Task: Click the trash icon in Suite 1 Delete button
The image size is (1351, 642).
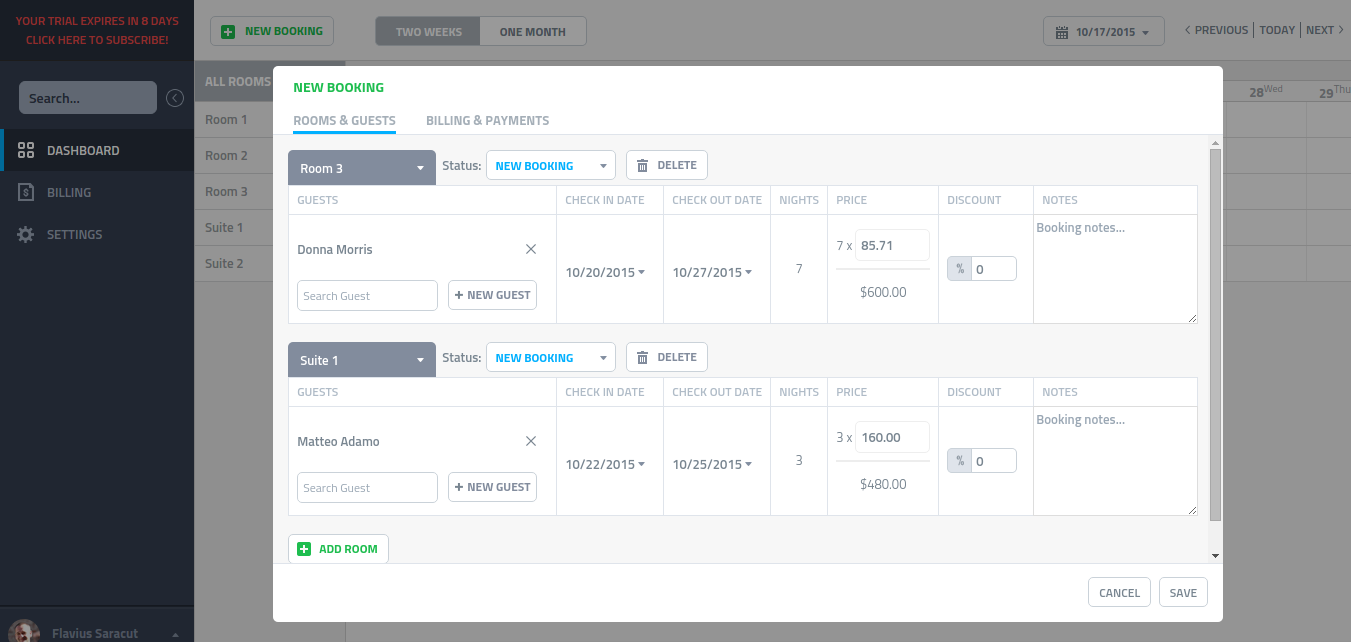Action: tap(643, 358)
